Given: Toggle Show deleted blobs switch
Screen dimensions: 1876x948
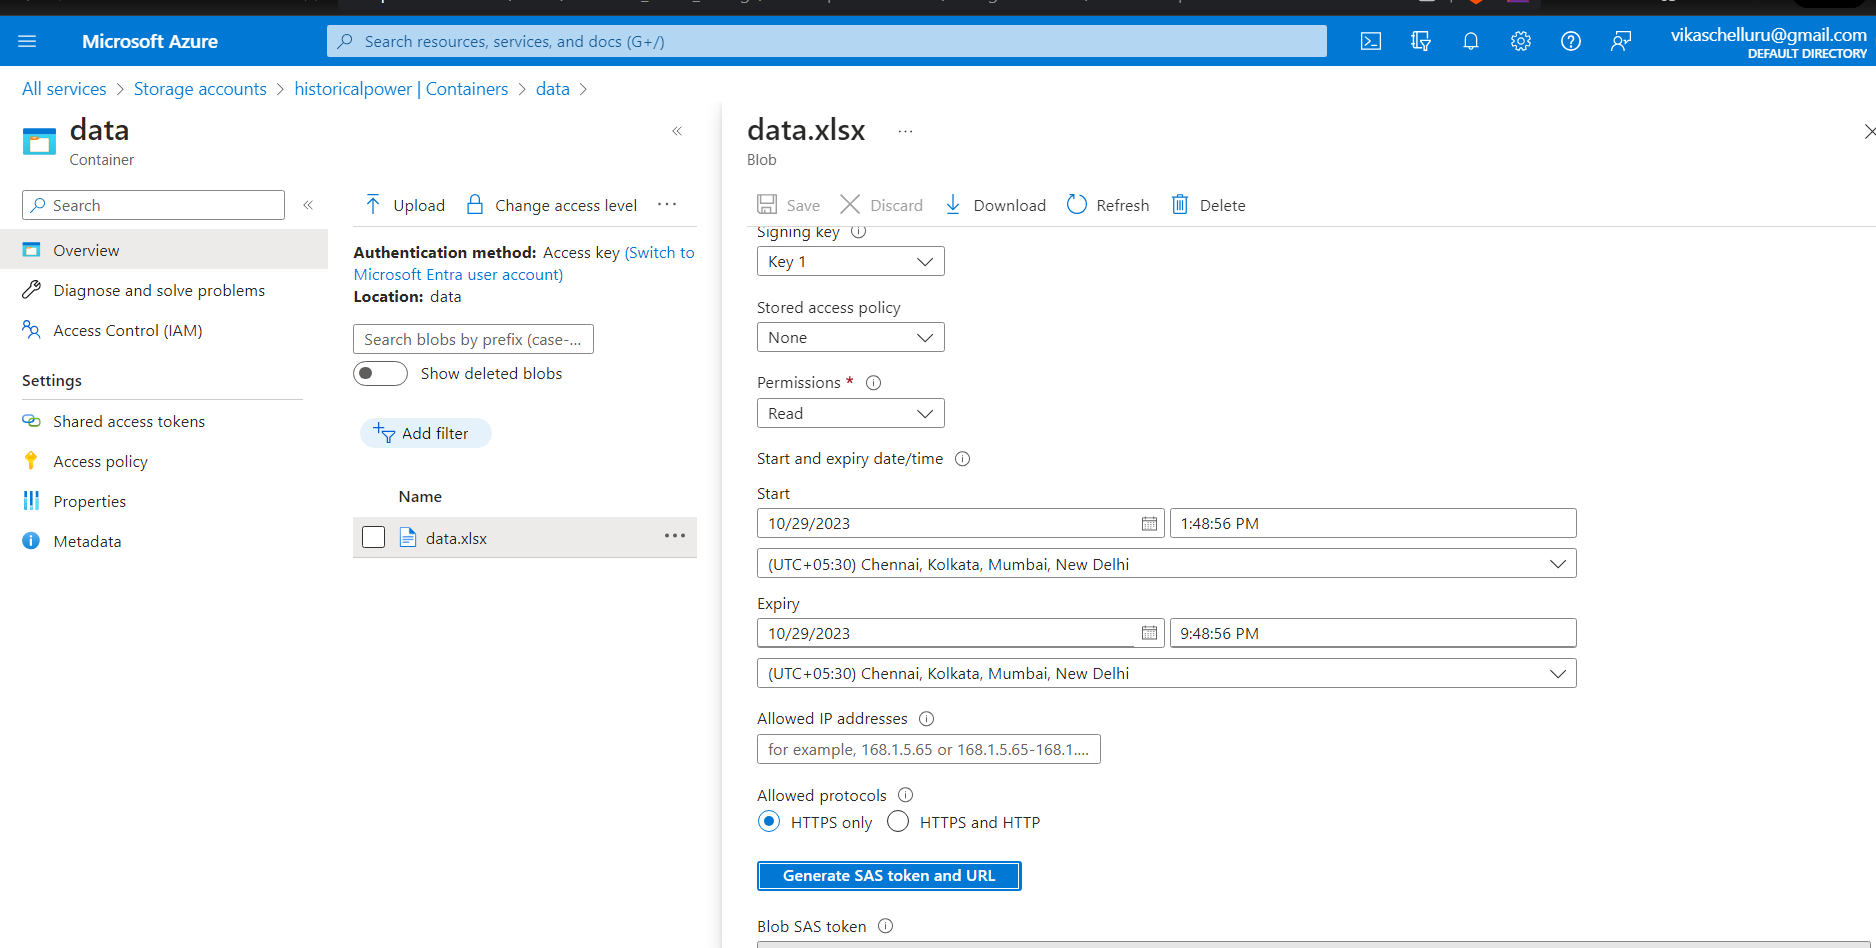Looking at the screenshot, I should coord(380,373).
